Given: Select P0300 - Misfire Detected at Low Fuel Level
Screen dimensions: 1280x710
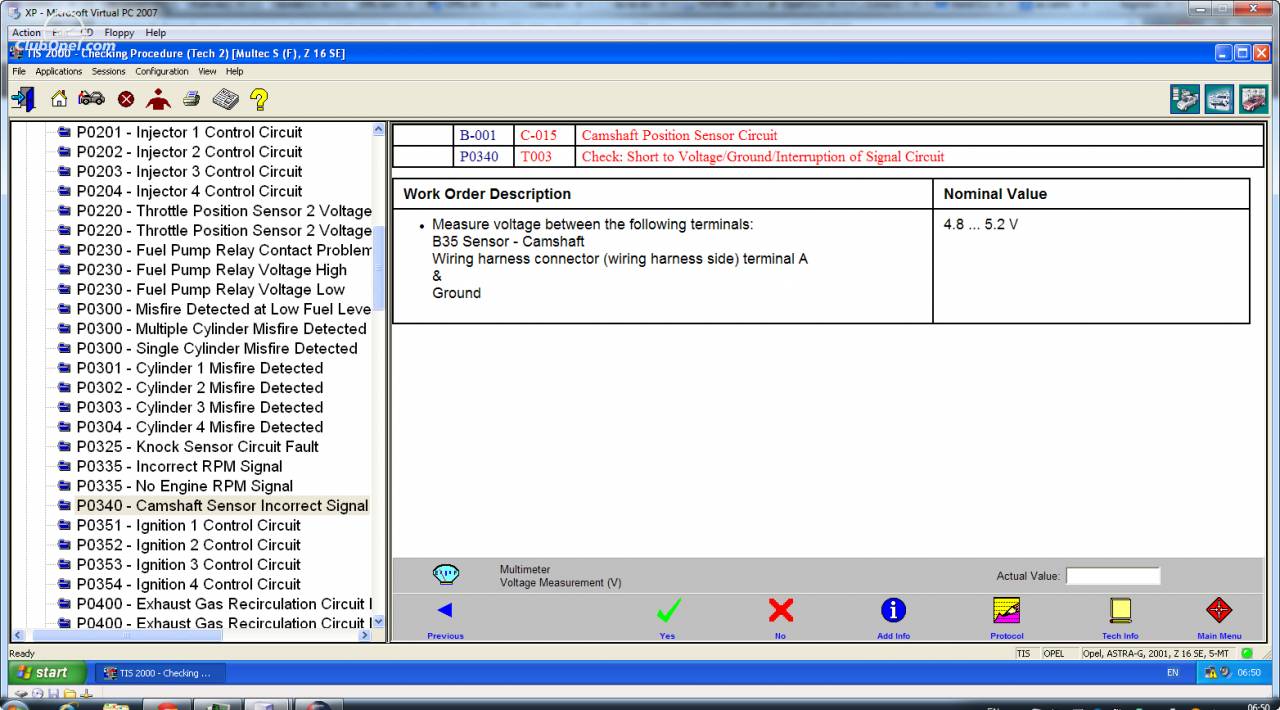Looking at the screenshot, I should point(224,309).
